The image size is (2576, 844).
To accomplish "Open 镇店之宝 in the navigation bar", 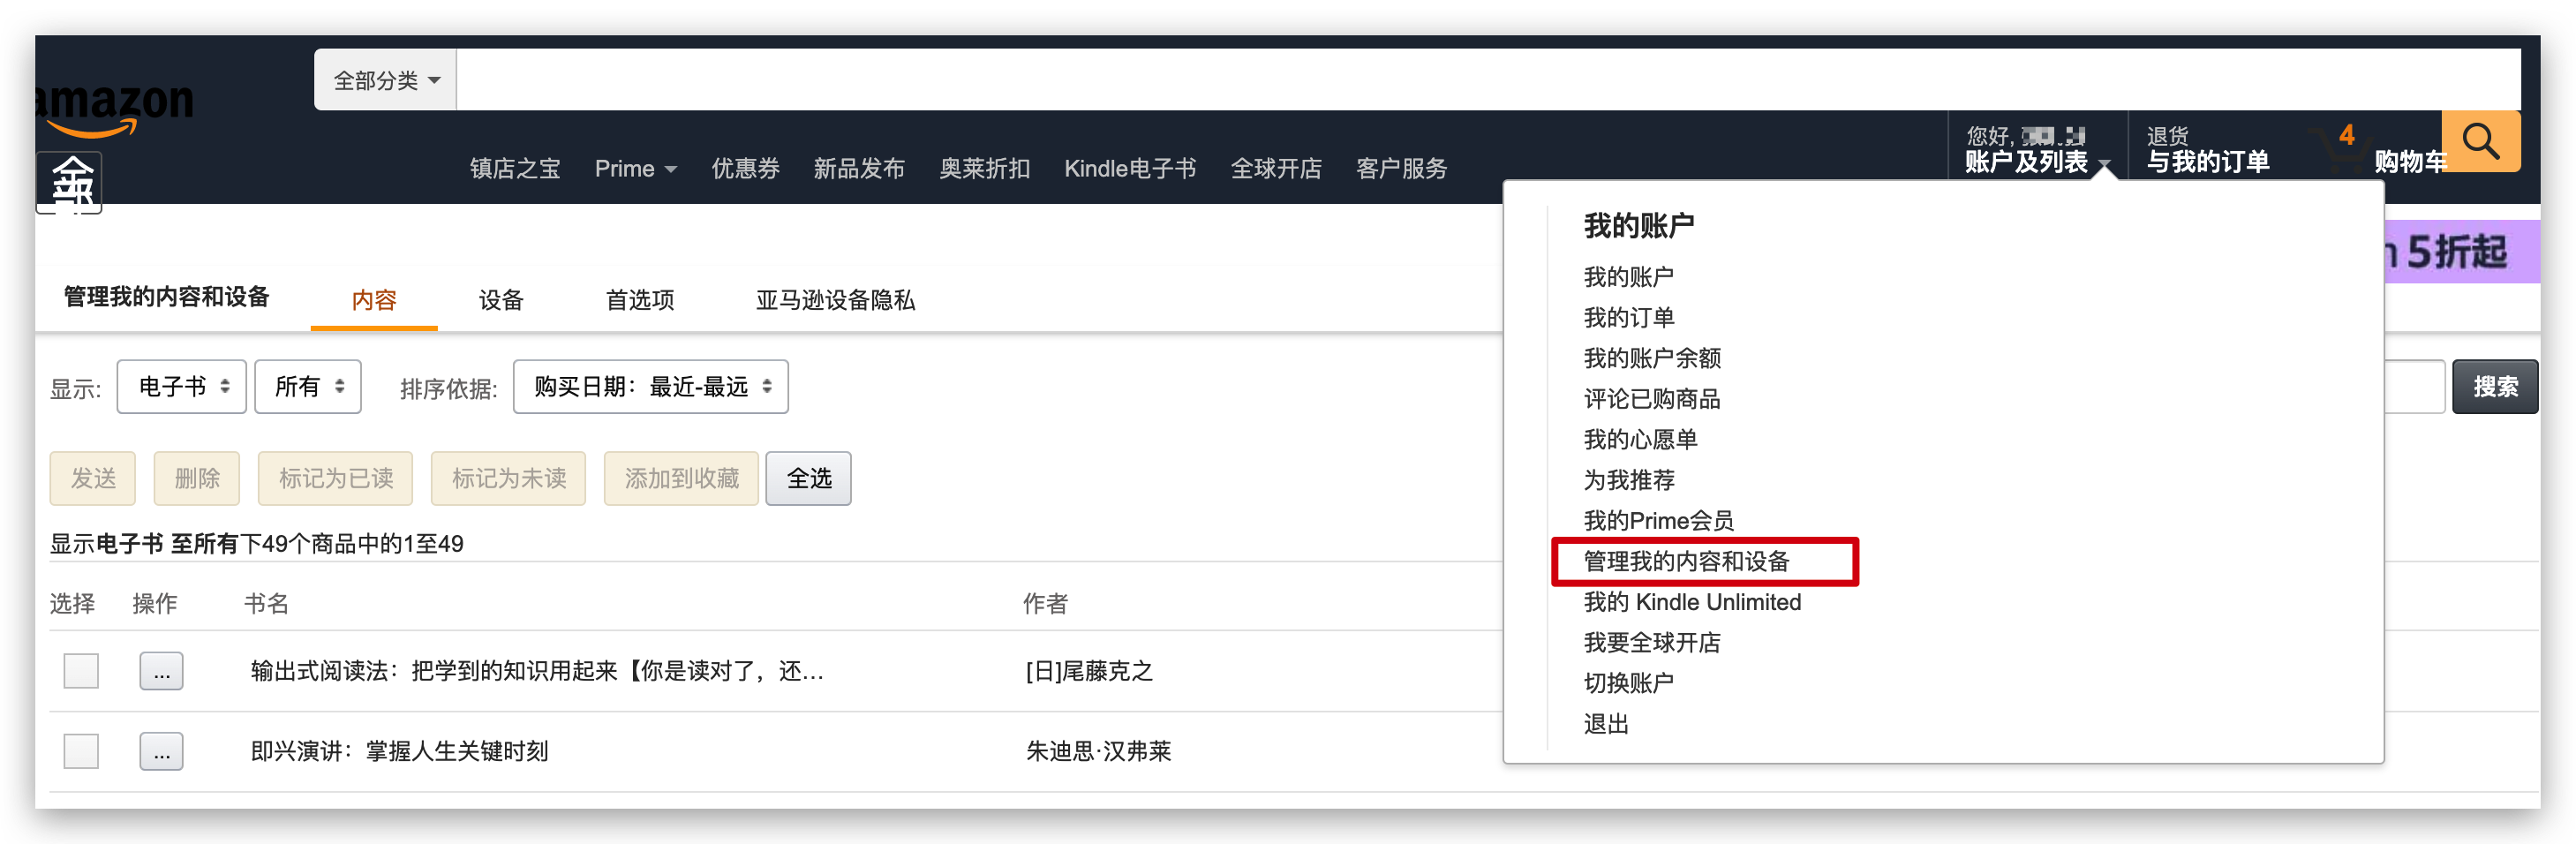I will coord(515,168).
